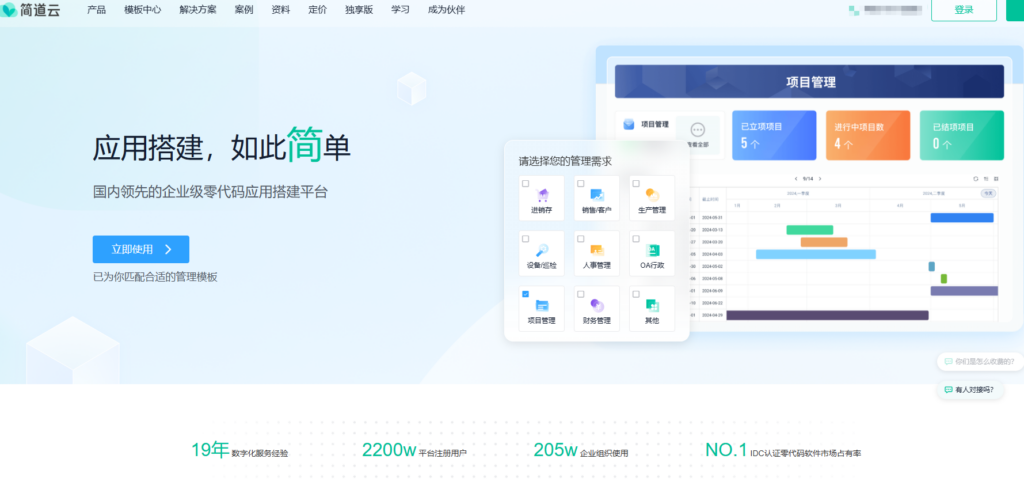The height and width of the screenshot is (497, 1024).
Task: Open the 产品 menu
Action: [97, 10]
